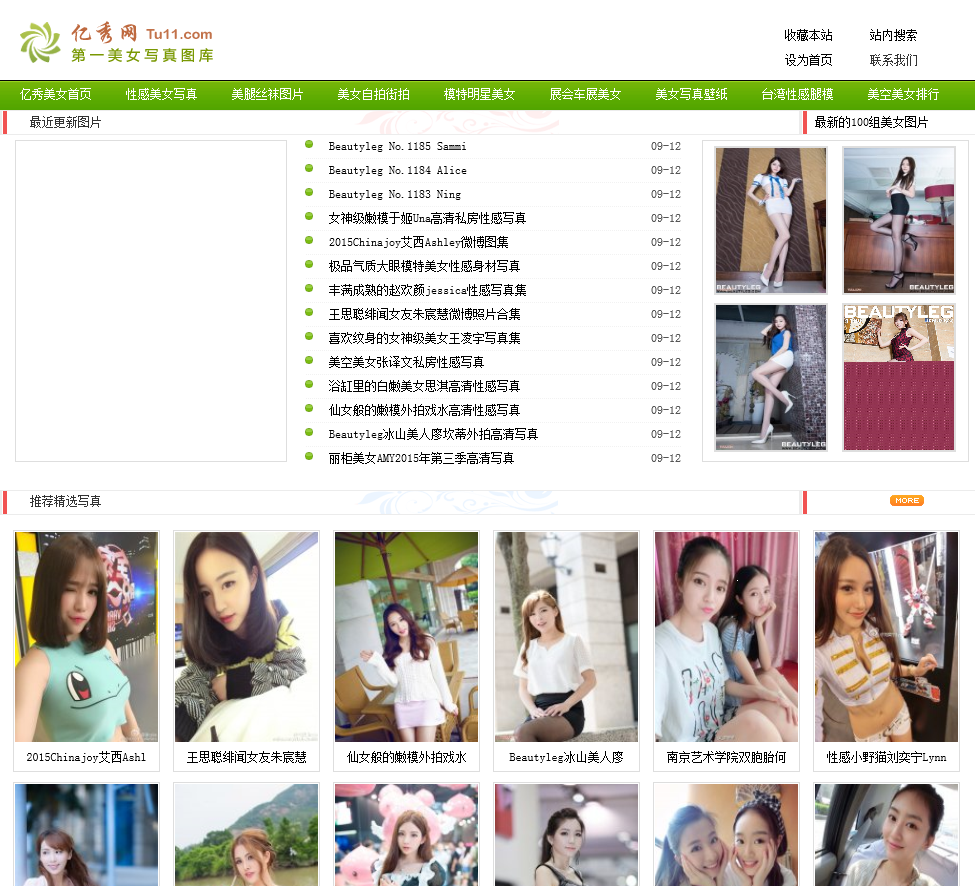Open 美女自拍街拍 nav item
Image resolution: width=975 pixels, height=886 pixels.
tap(373, 95)
